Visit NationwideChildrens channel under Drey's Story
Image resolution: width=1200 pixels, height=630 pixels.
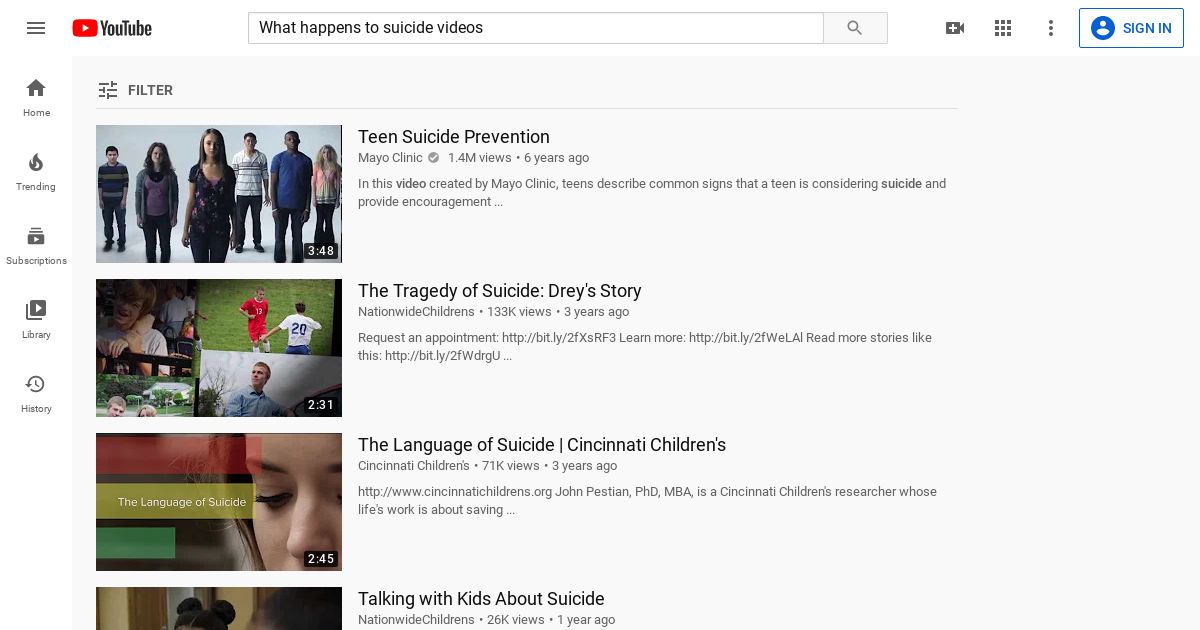416,312
